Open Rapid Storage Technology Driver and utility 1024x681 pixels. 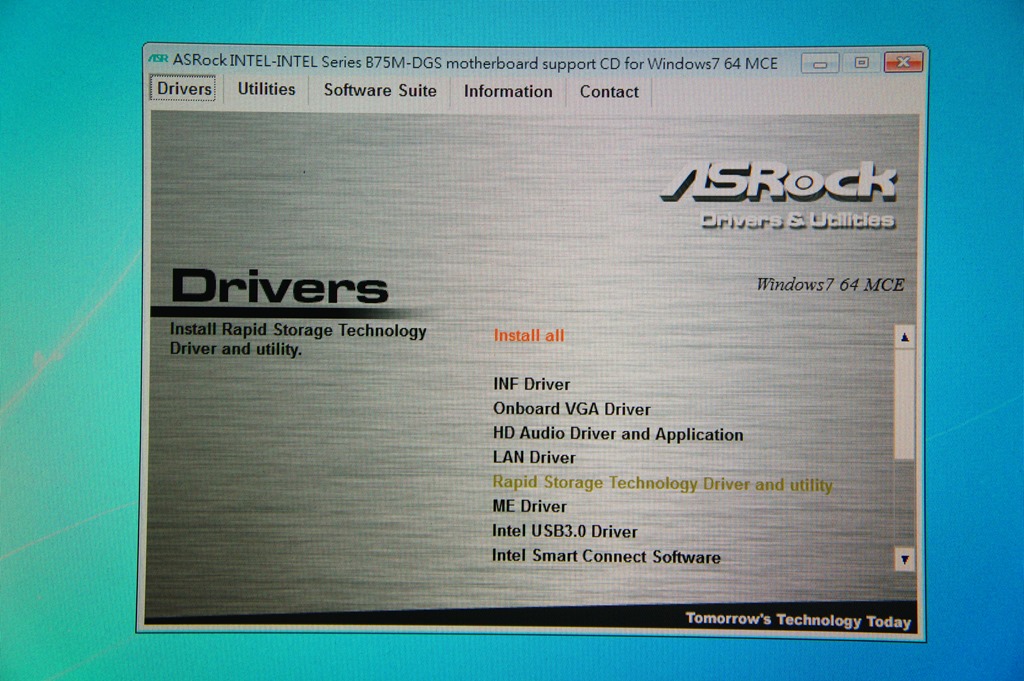[662, 483]
